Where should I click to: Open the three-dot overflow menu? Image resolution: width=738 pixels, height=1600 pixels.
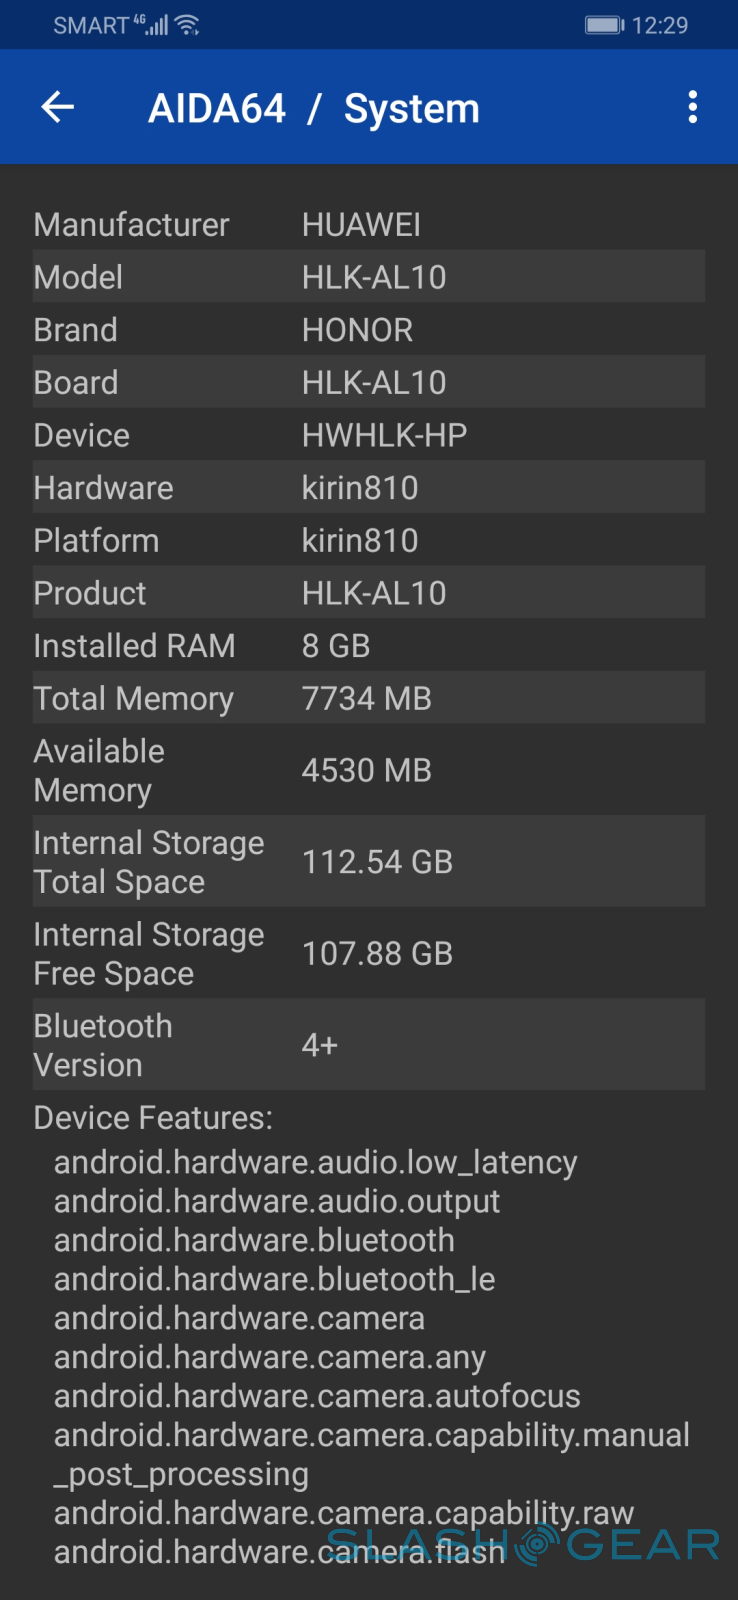pos(692,107)
